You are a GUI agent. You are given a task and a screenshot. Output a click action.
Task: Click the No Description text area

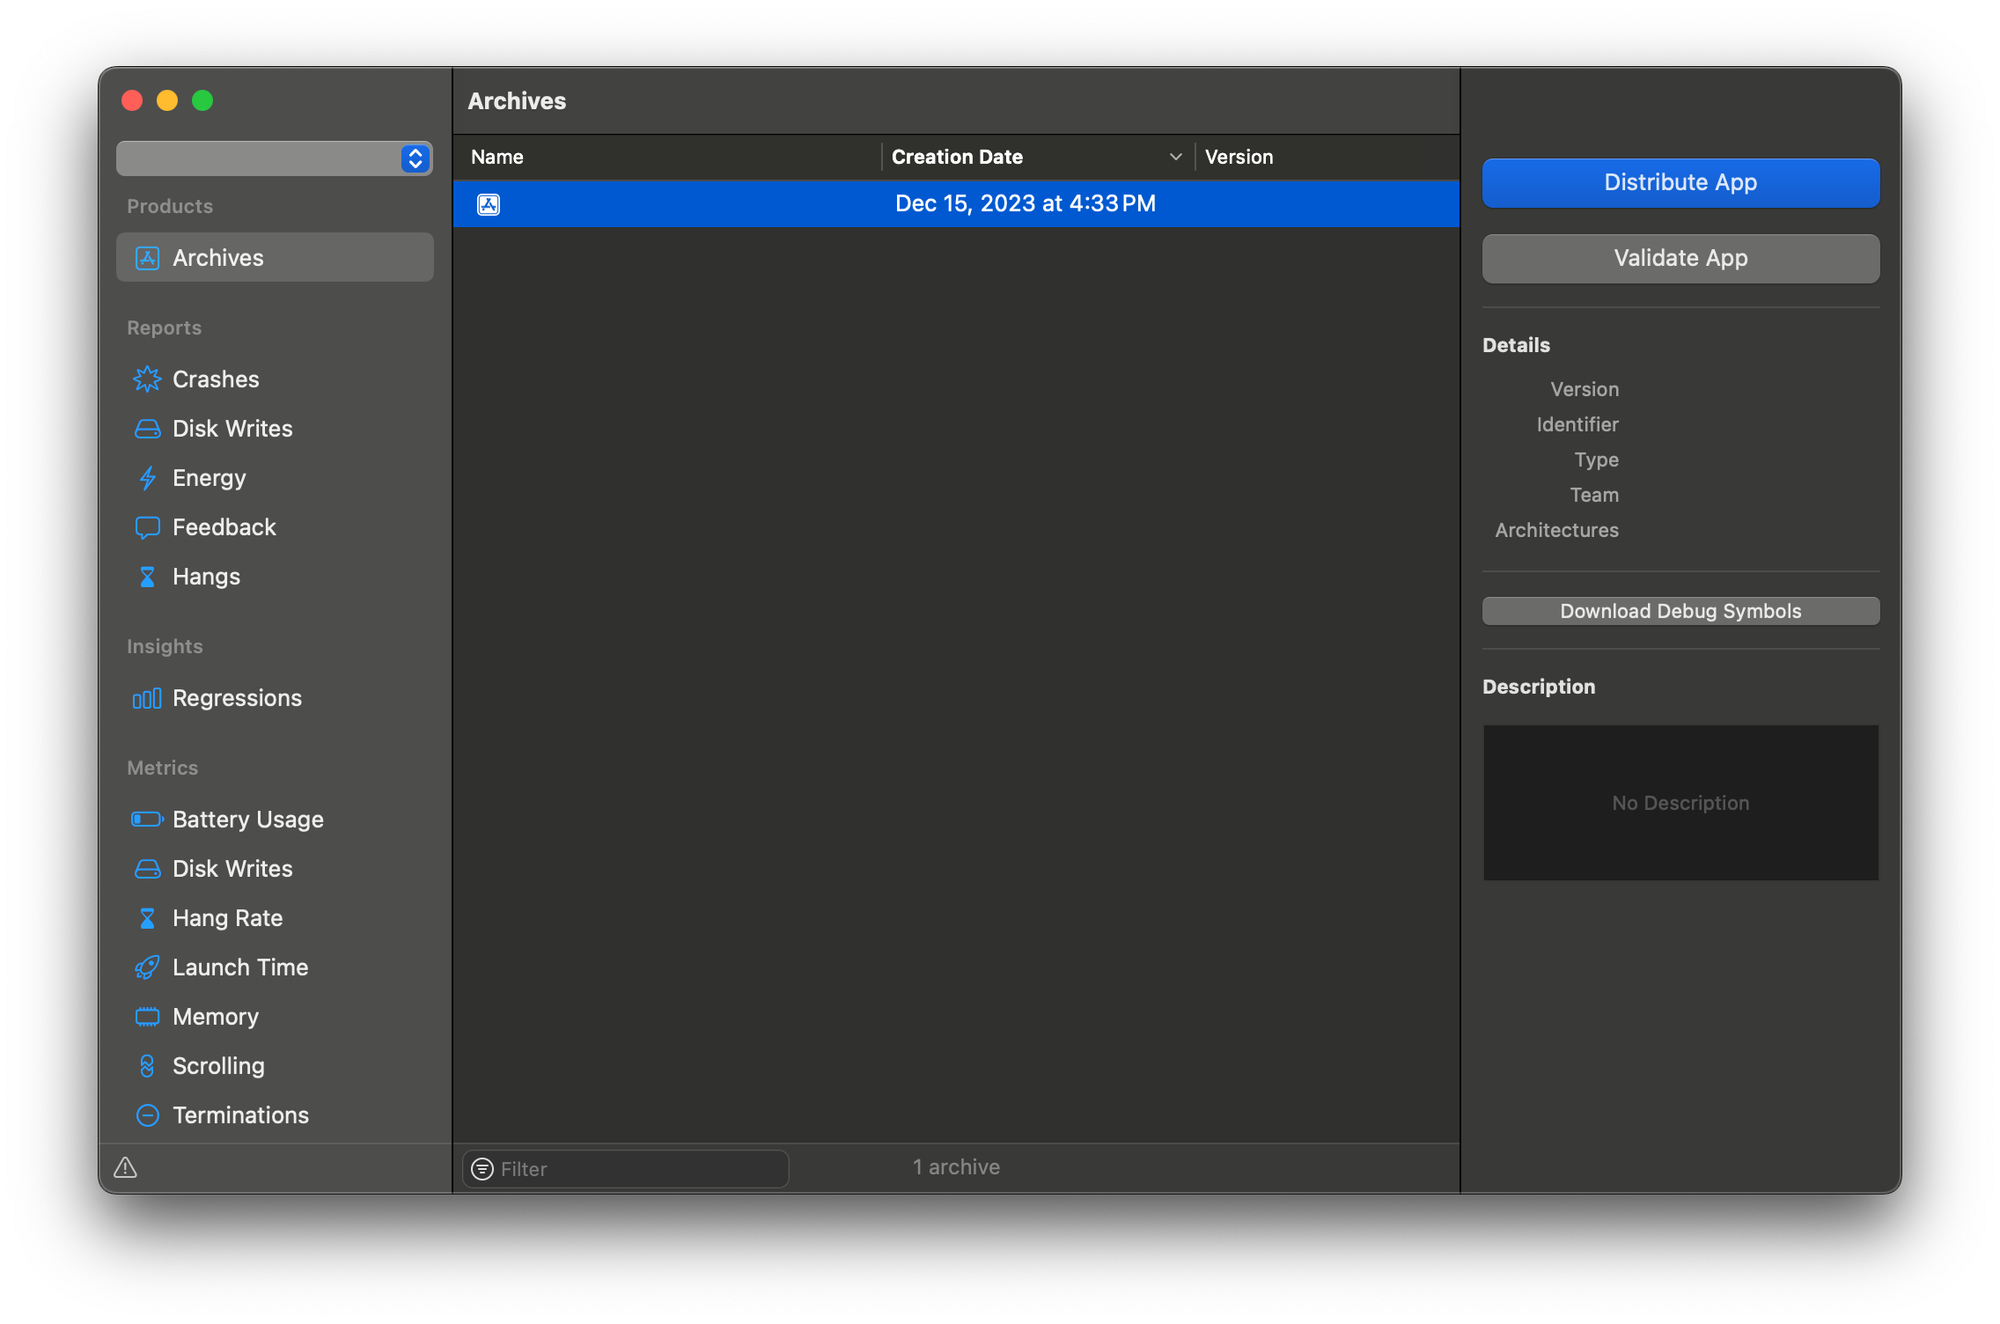point(1680,803)
